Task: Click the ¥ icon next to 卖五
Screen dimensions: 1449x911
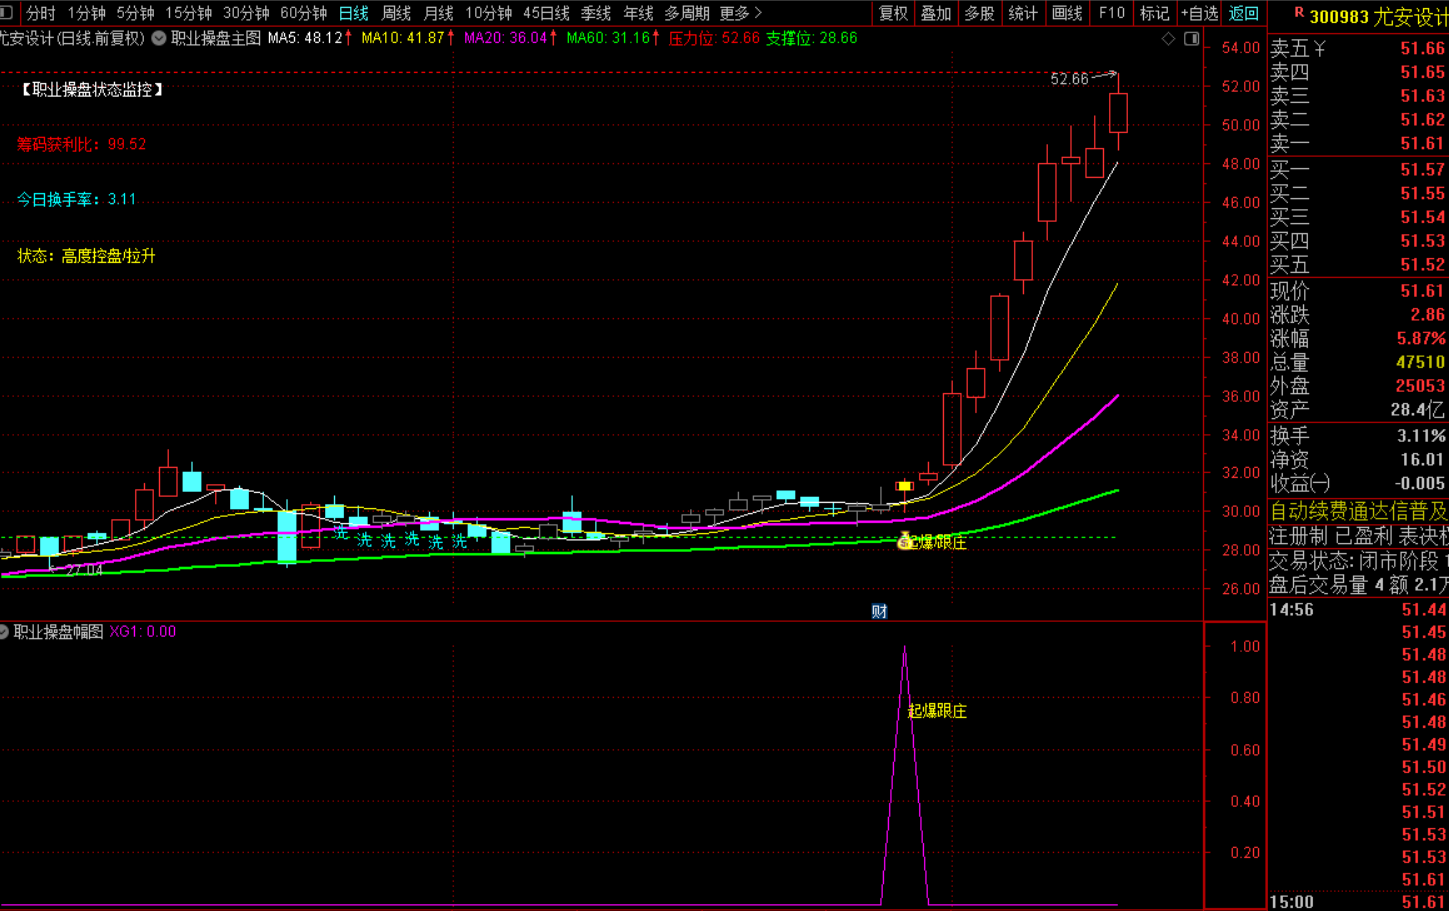Action: click(x=1319, y=48)
